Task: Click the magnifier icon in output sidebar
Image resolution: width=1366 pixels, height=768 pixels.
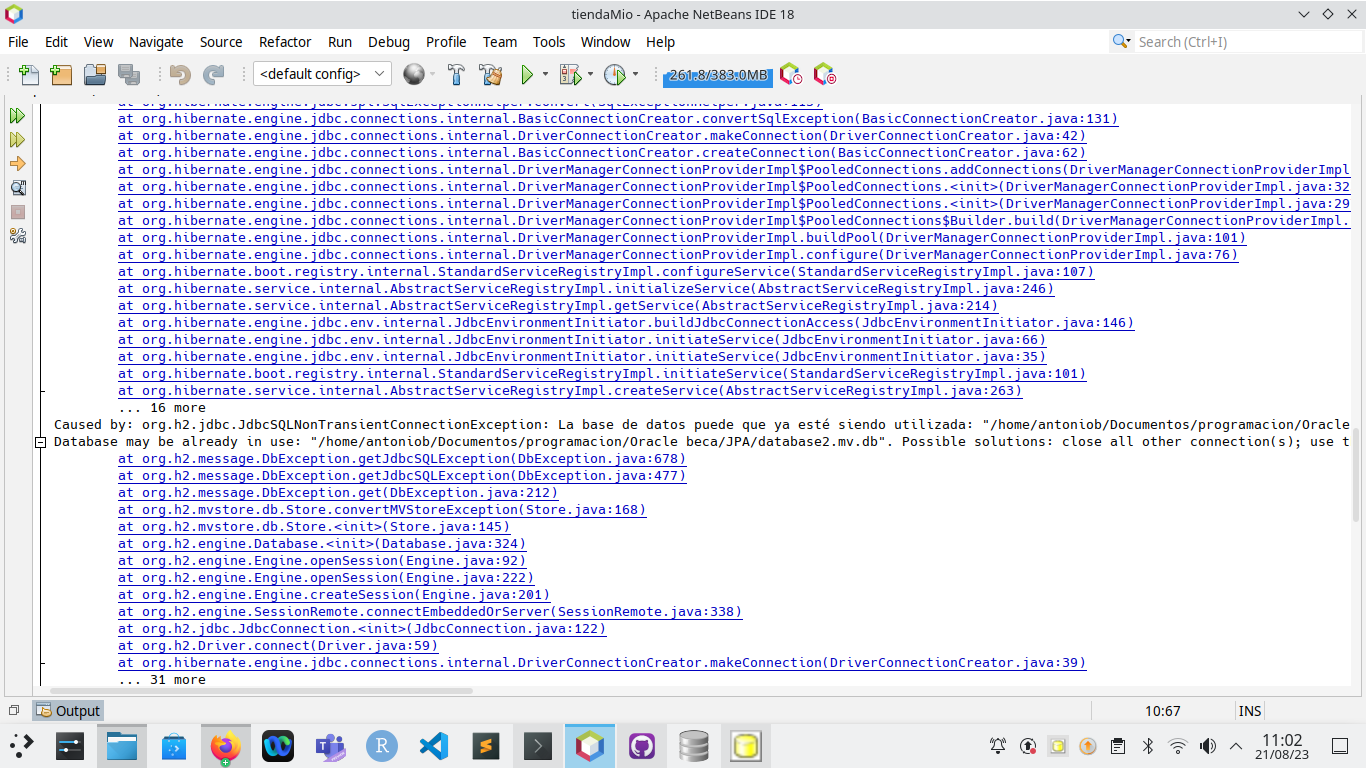Action: [17, 188]
